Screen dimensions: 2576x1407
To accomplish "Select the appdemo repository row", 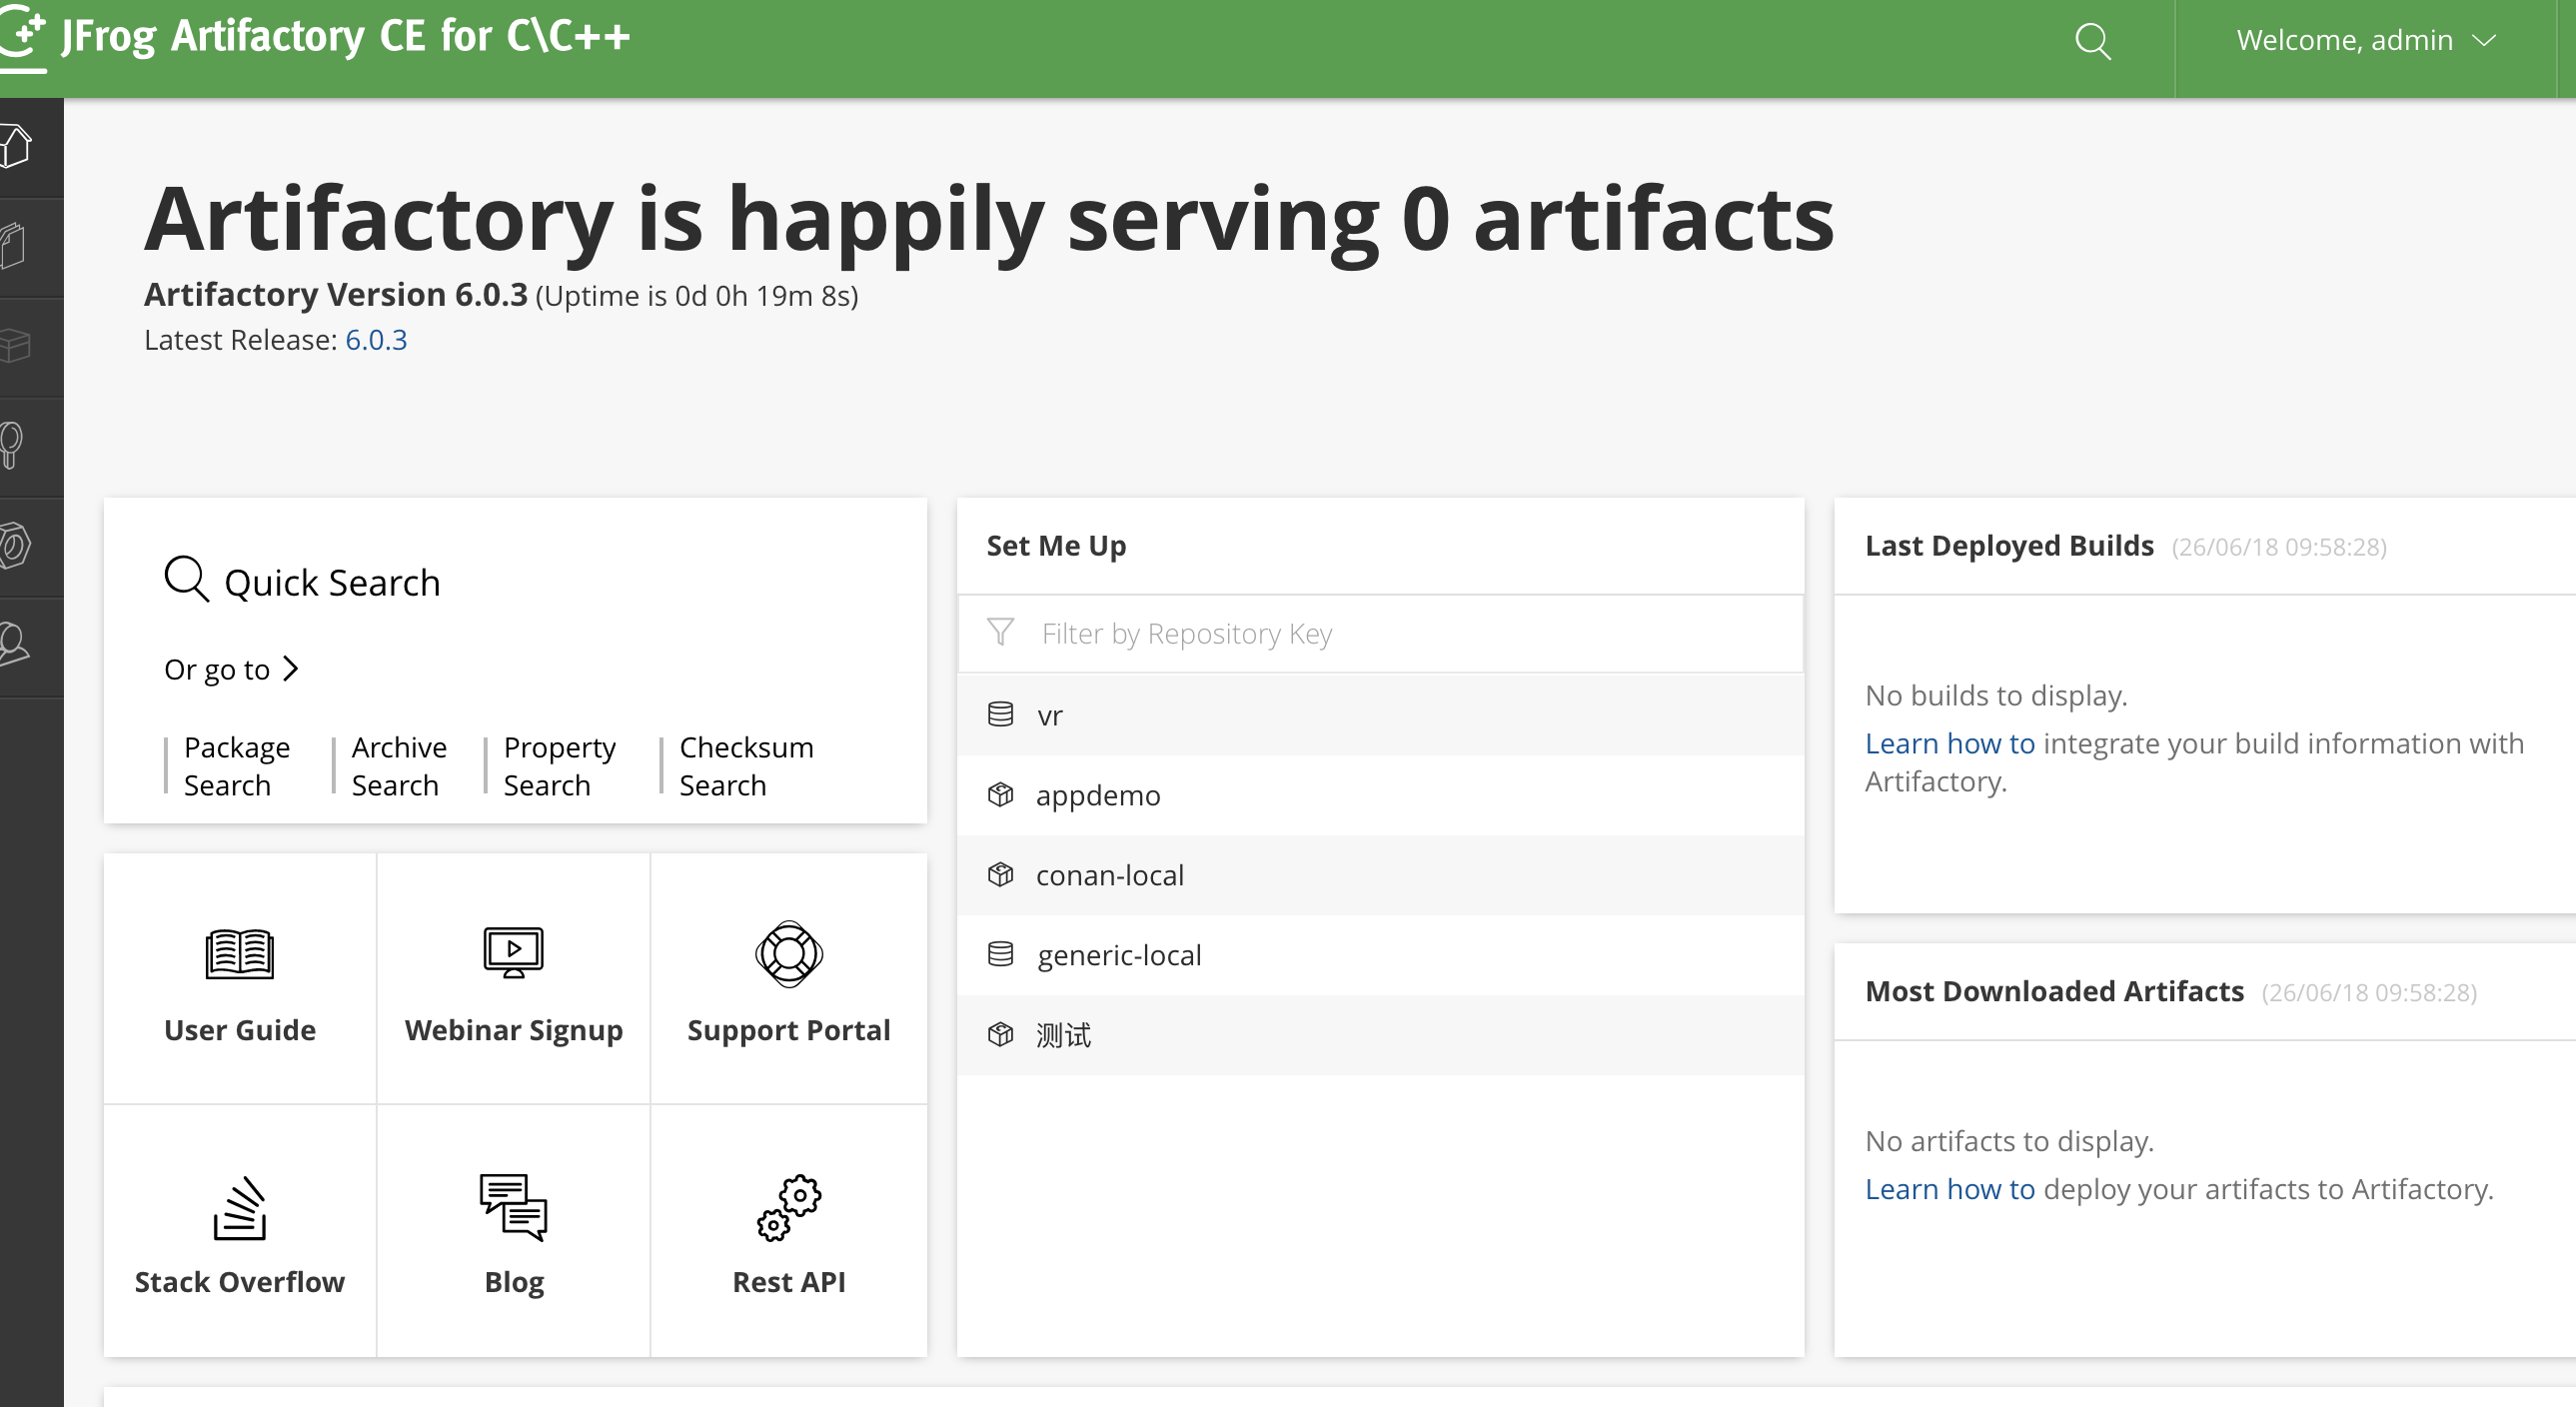I will (x=1380, y=795).
